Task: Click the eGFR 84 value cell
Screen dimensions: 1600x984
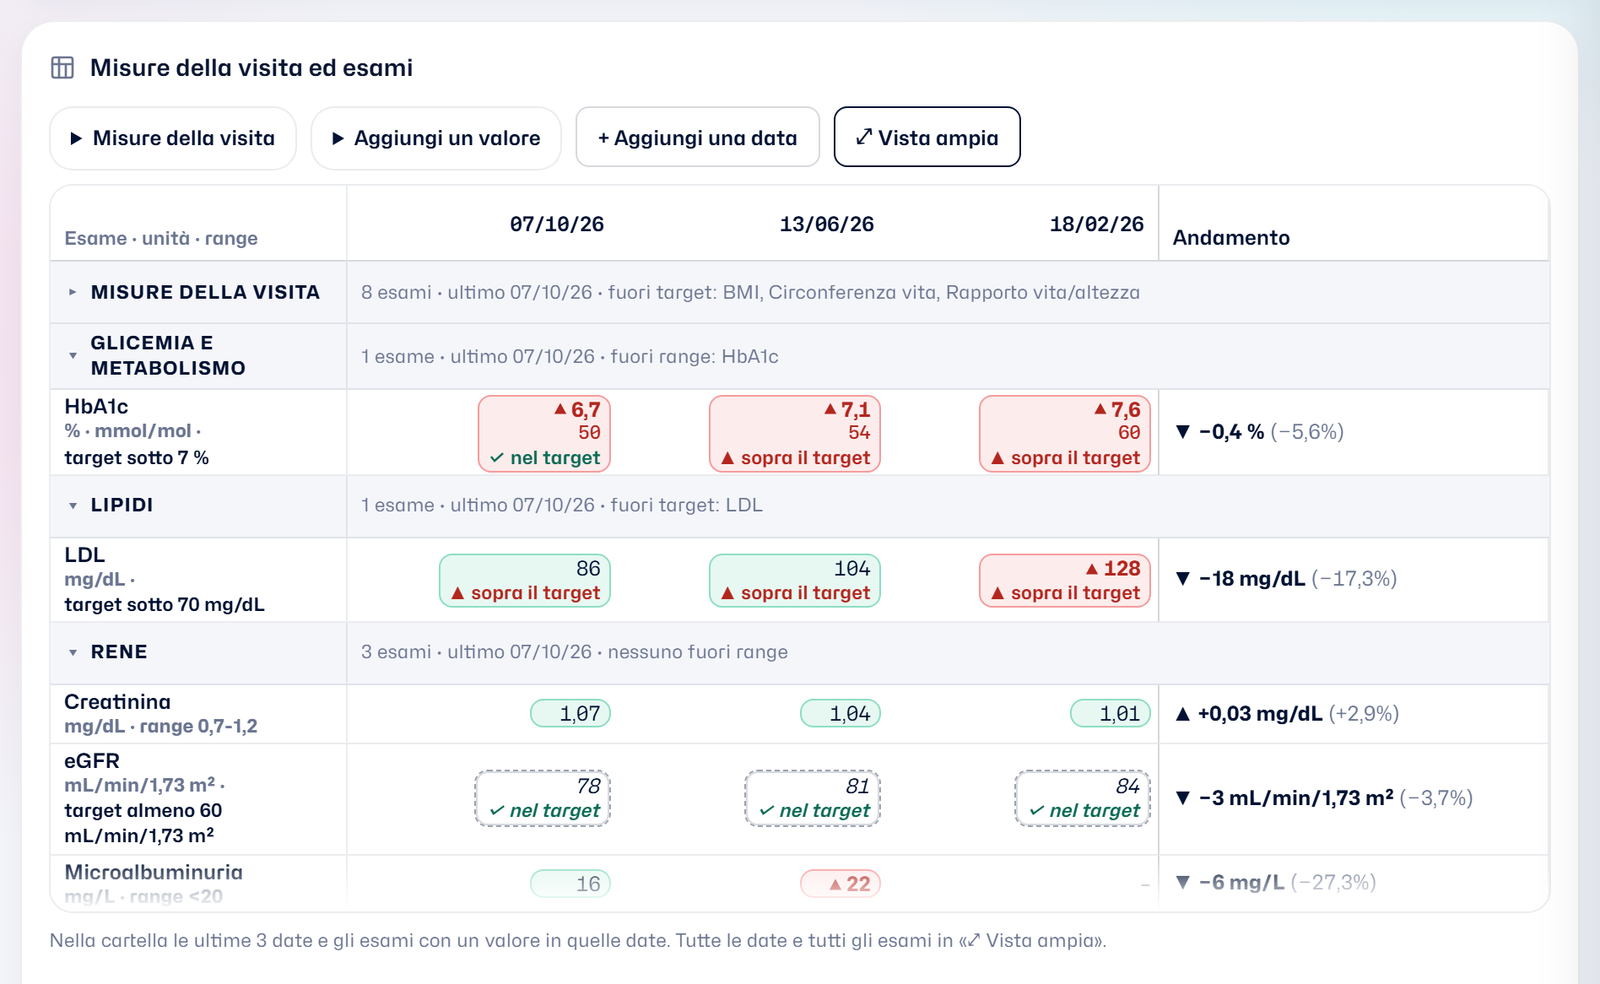Action: click(1083, 798)
